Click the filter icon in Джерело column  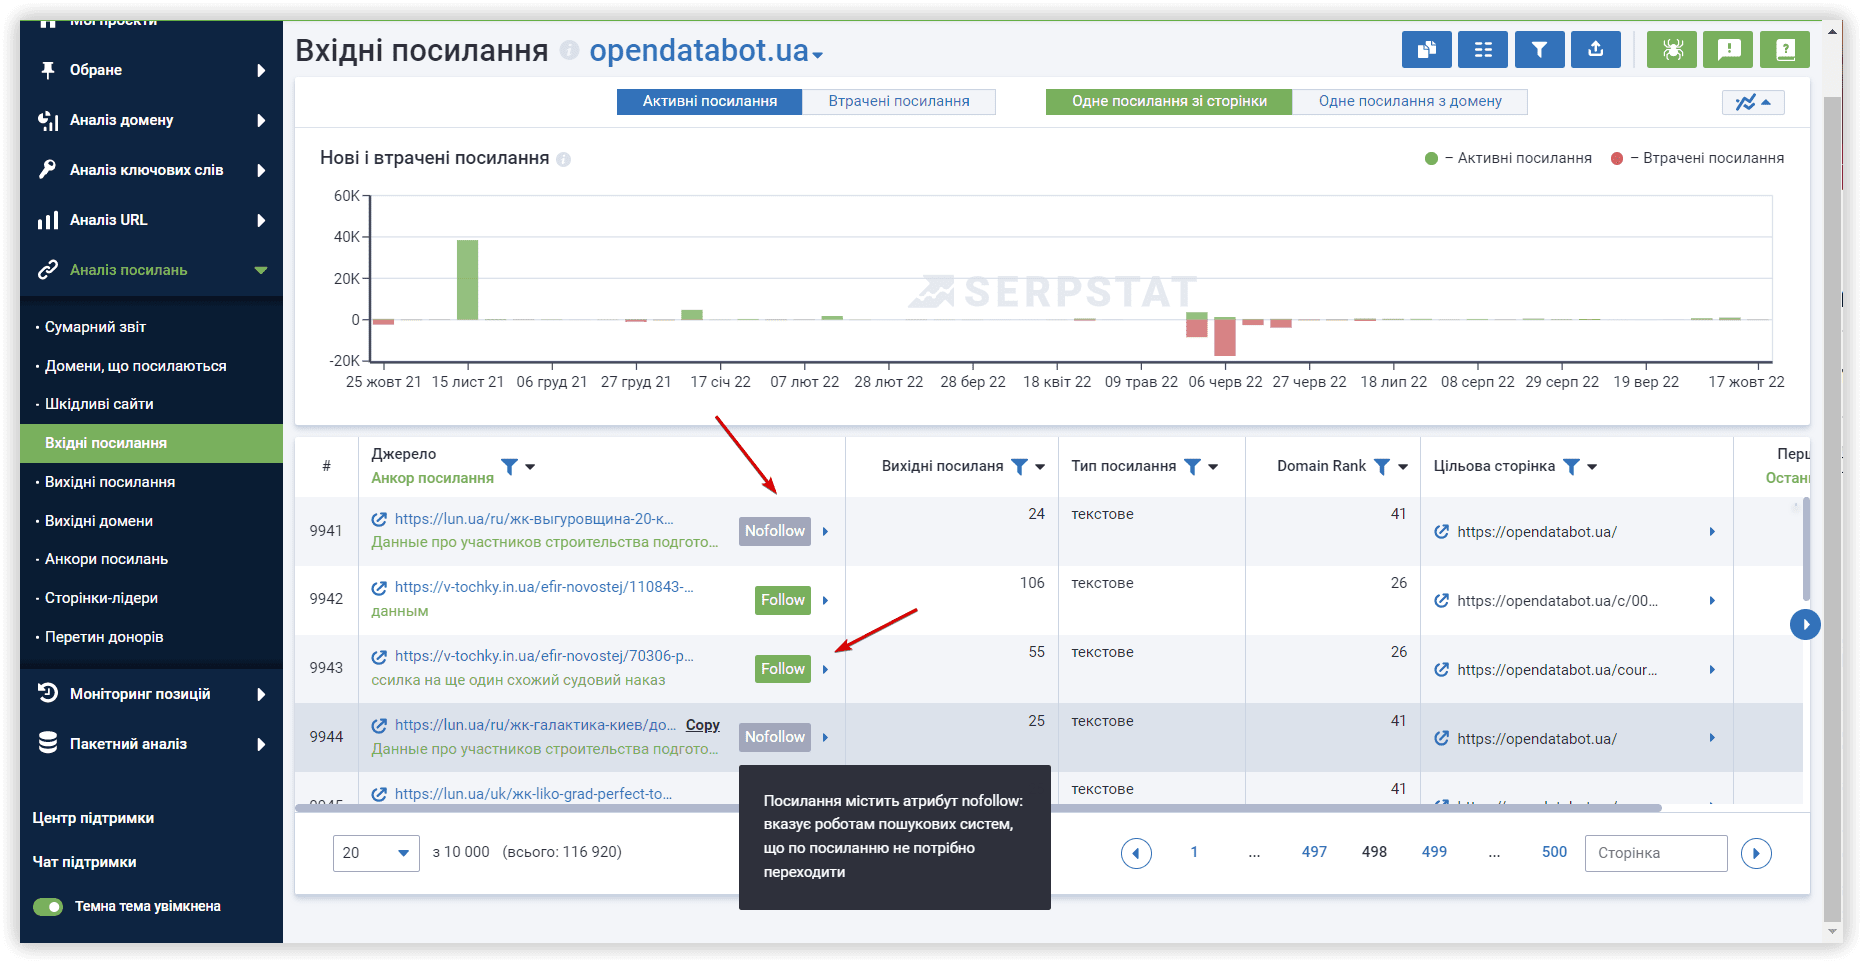point(509,466)
